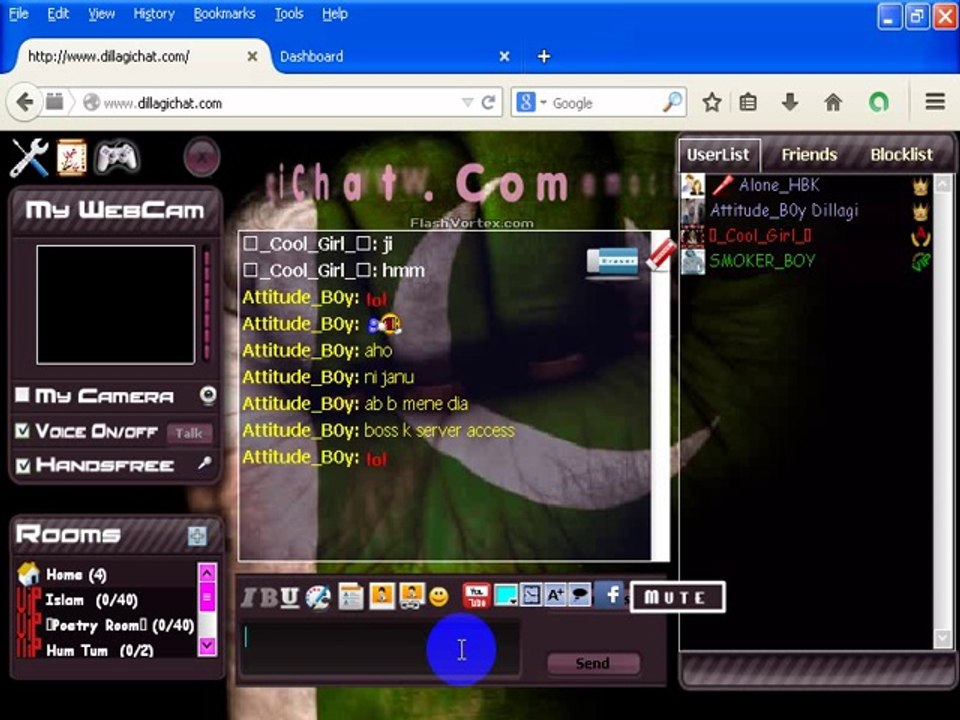This screenshot has width=960, height=720.
Task: Open the Edit menu
Action: [x=58, y=13]
